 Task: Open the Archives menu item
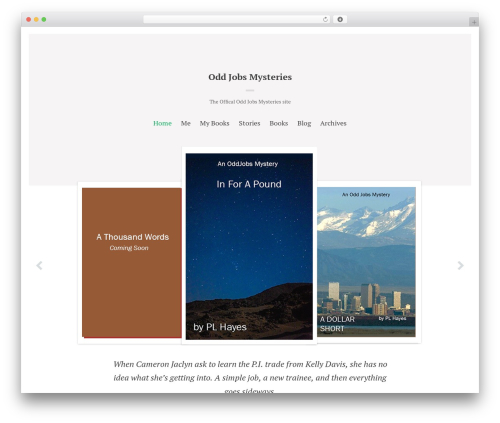[333, 123]
